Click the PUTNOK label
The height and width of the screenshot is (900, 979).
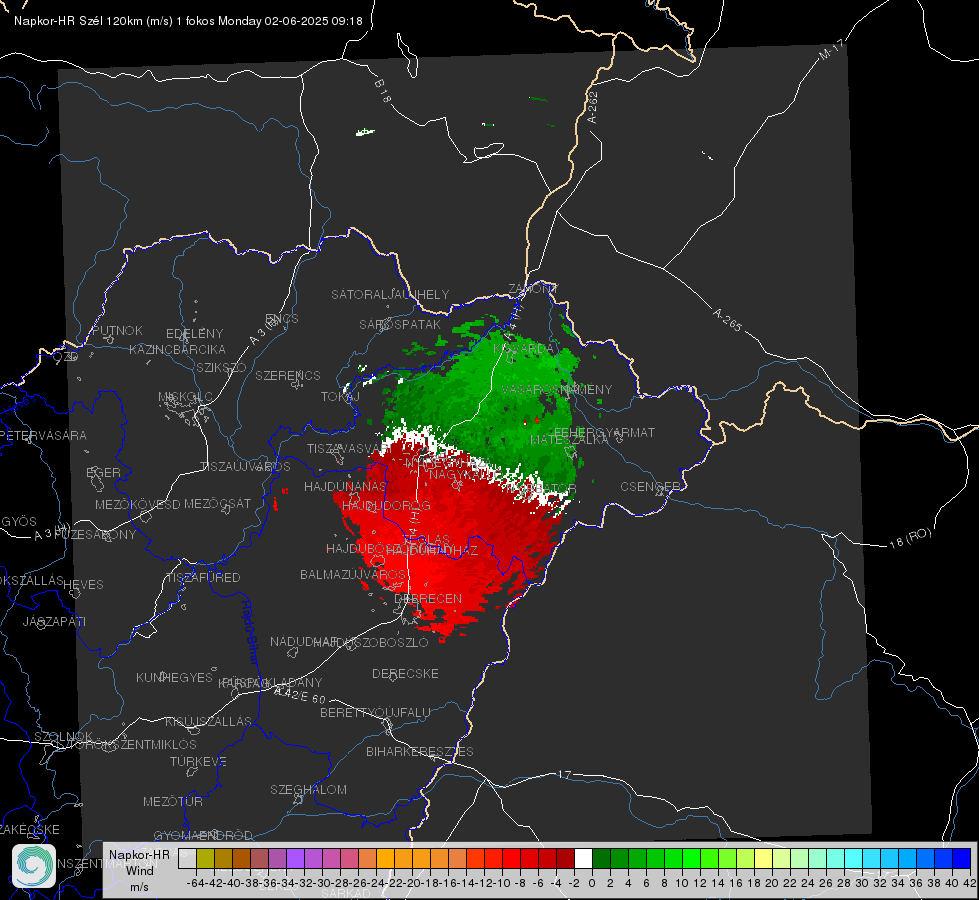point(117,330)
